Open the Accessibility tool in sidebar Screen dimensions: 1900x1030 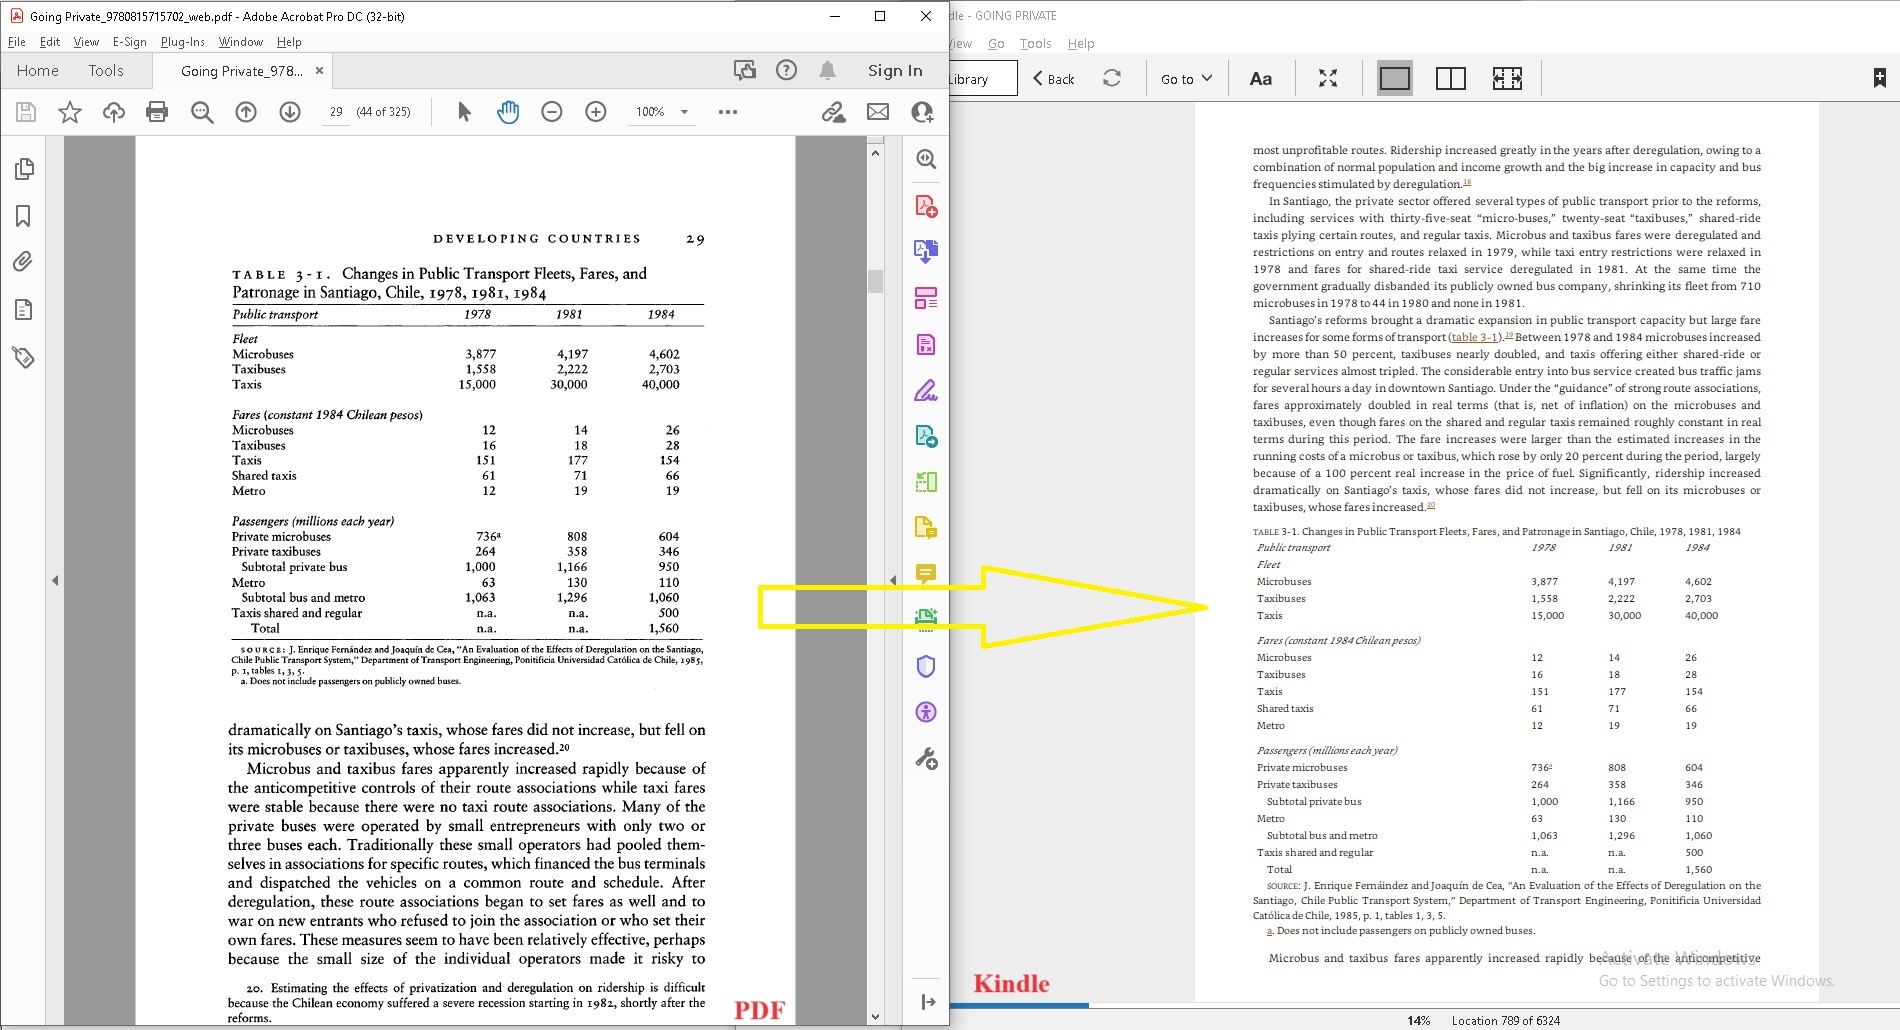point(926,712)
